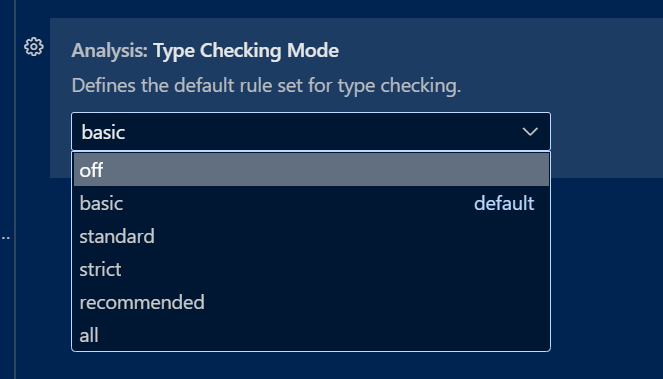This screenshot has width=663, height=379.
Task: Click the vertical divider line left of gear
Action: pyautogui.click(x=15, y=190)
